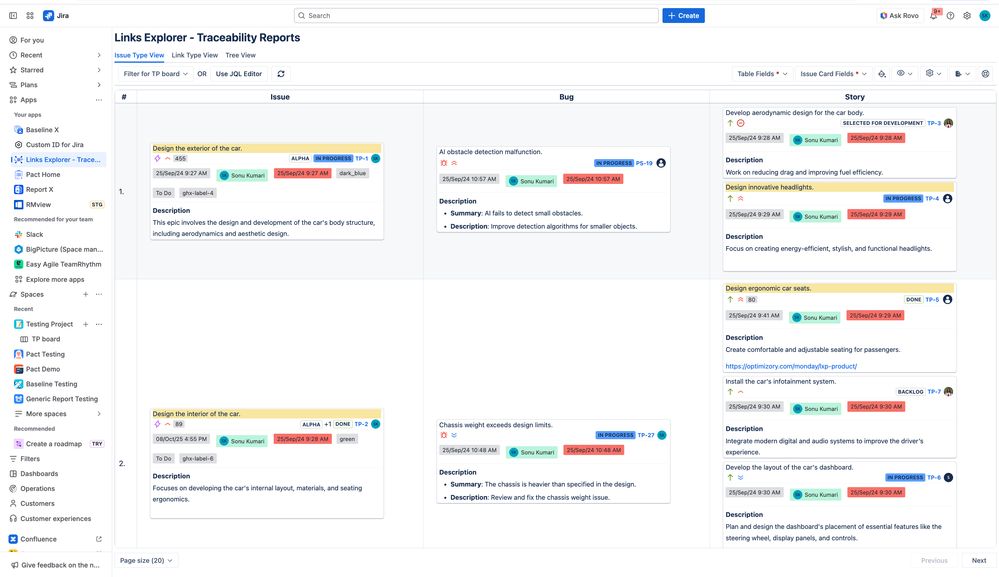This screenshot has width=999, height=577.
Task: Open the export dropdown in toolbar
Action: tap(962, 74)
